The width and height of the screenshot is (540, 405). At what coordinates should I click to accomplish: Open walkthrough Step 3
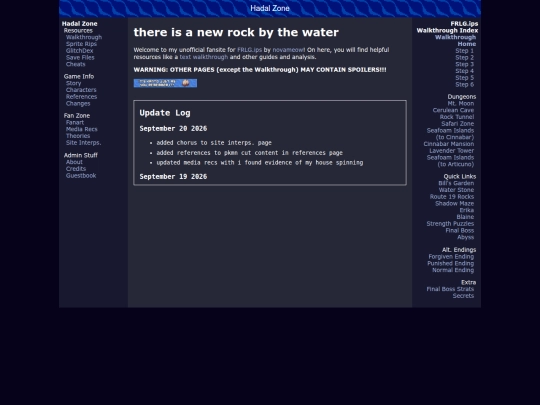pos(464,64)
